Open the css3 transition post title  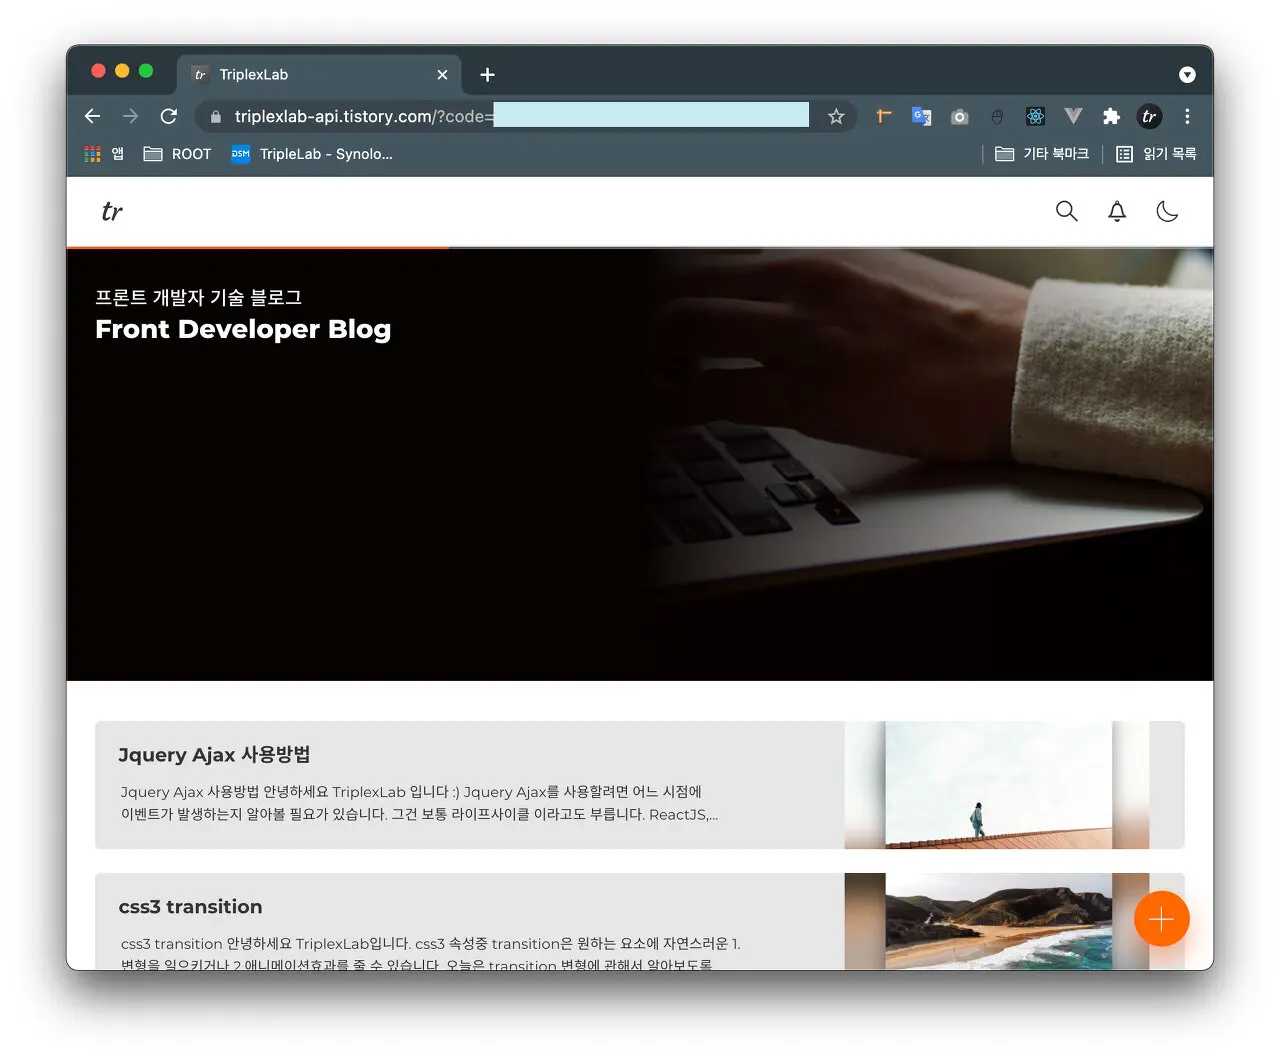pos(190,907)
